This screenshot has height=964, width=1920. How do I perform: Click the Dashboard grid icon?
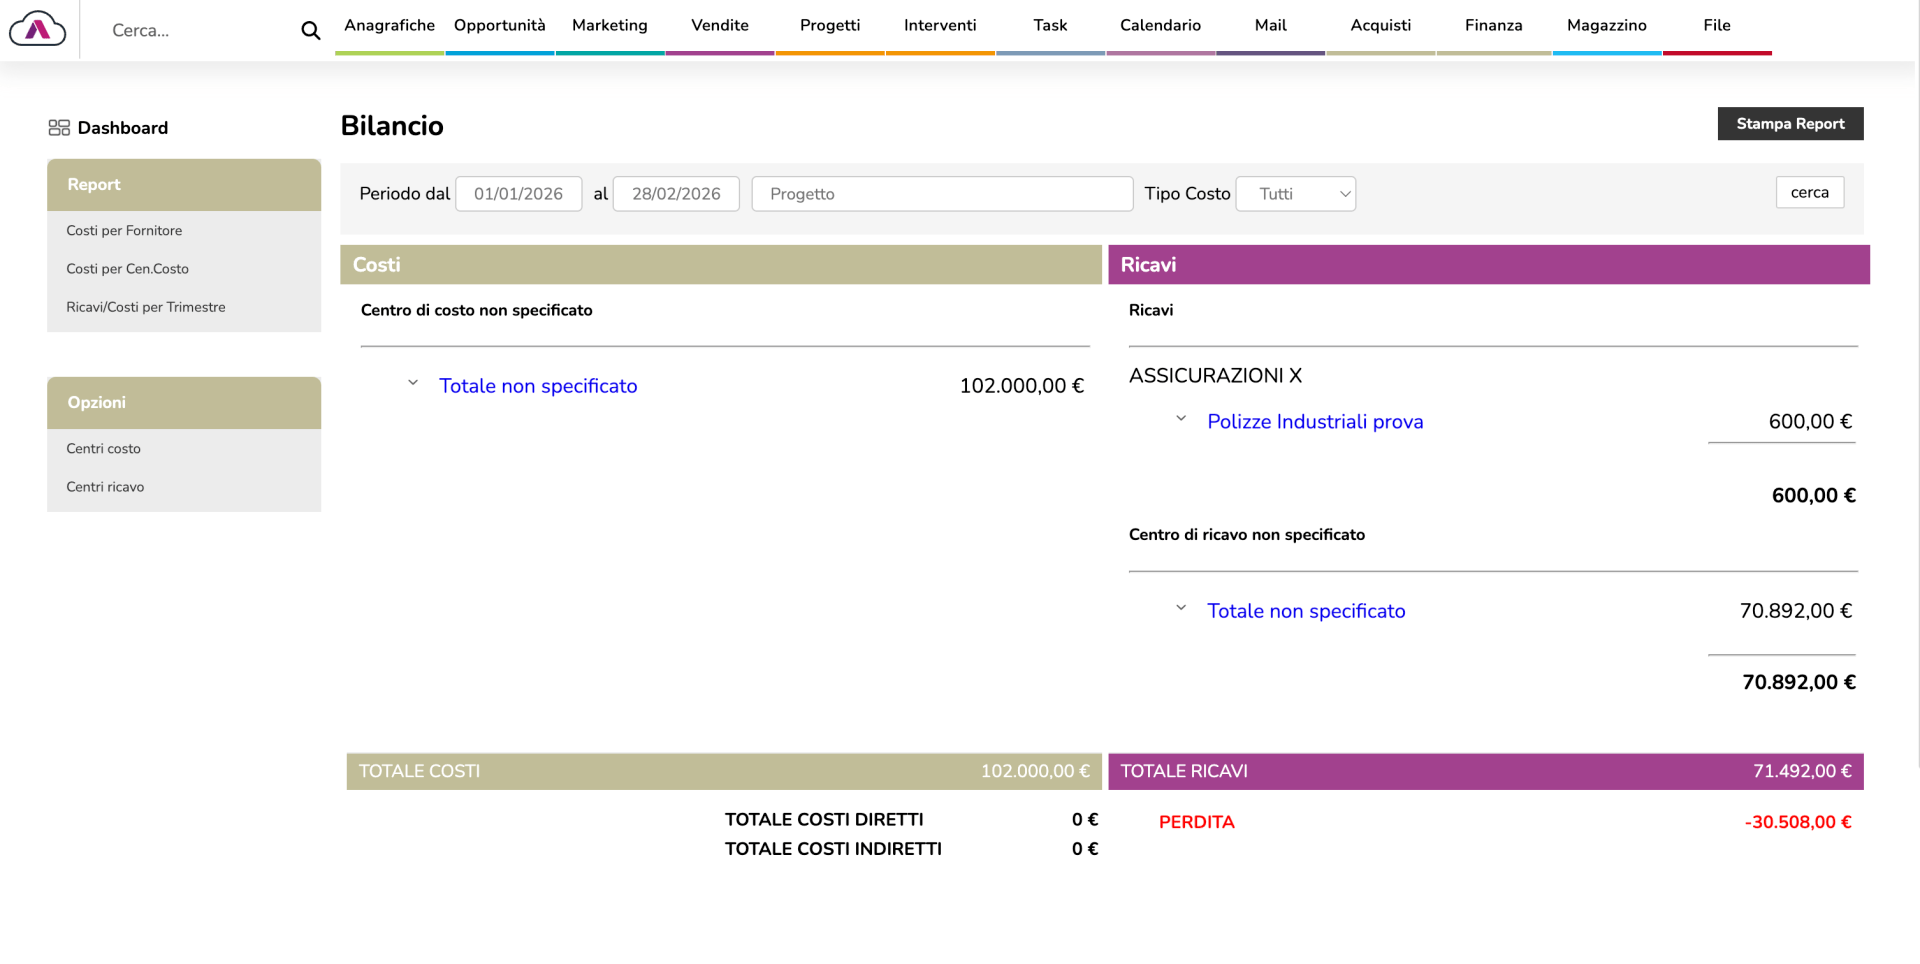point(59,128)
